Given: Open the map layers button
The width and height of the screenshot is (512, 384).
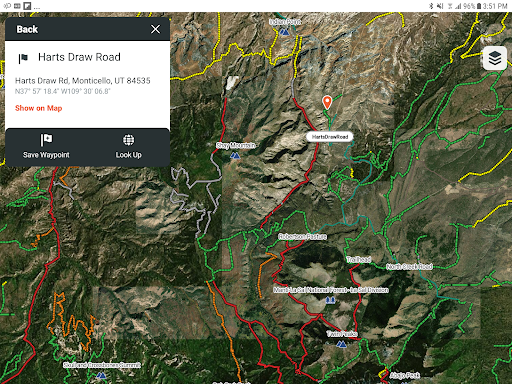Looking at the screenshot, I should point(495,58).
